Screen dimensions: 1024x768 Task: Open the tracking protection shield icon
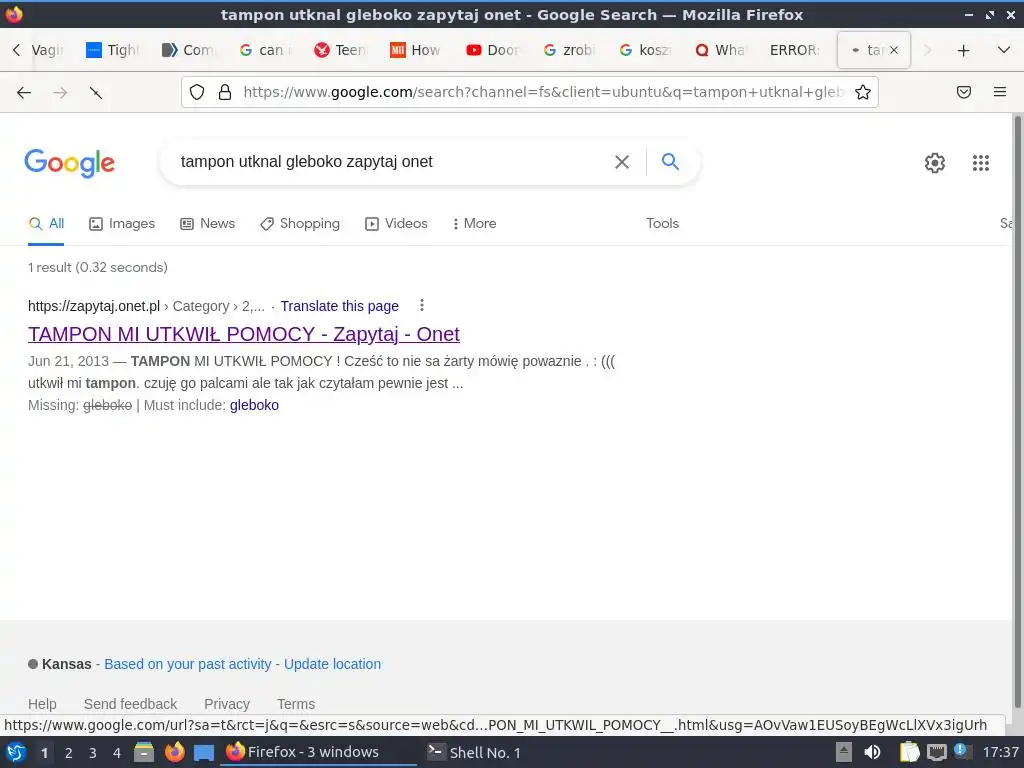coord(197,92)
